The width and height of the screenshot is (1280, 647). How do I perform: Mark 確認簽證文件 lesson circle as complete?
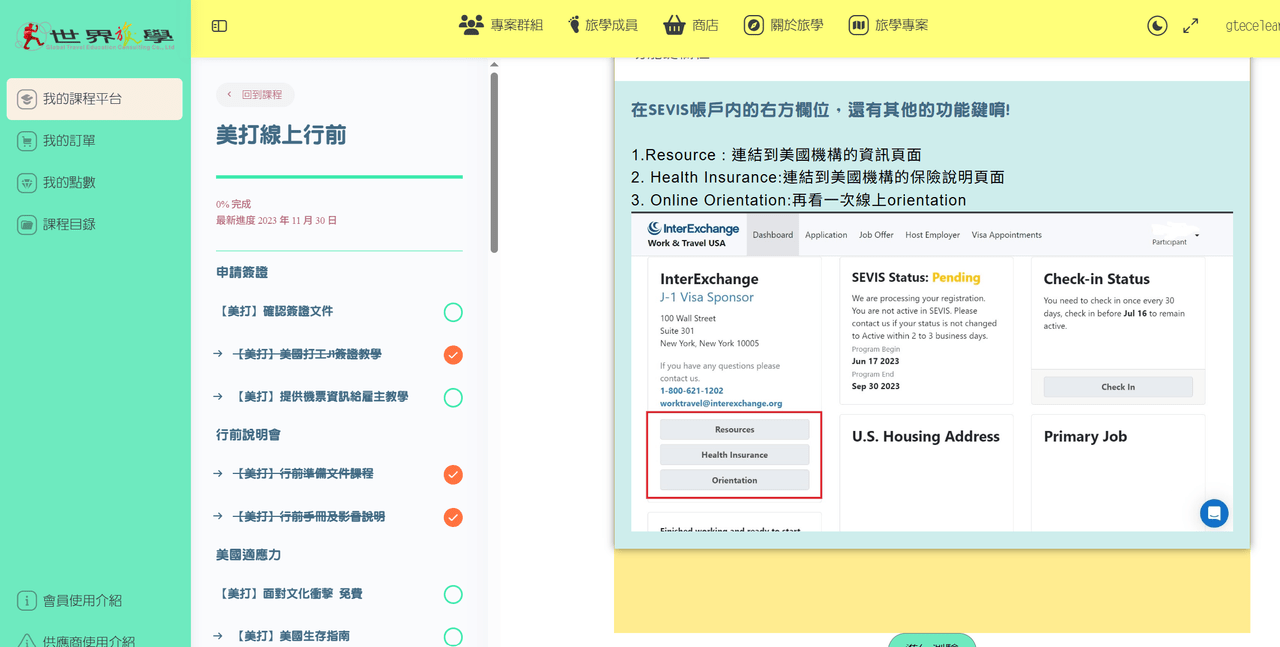tap(453, 312)
